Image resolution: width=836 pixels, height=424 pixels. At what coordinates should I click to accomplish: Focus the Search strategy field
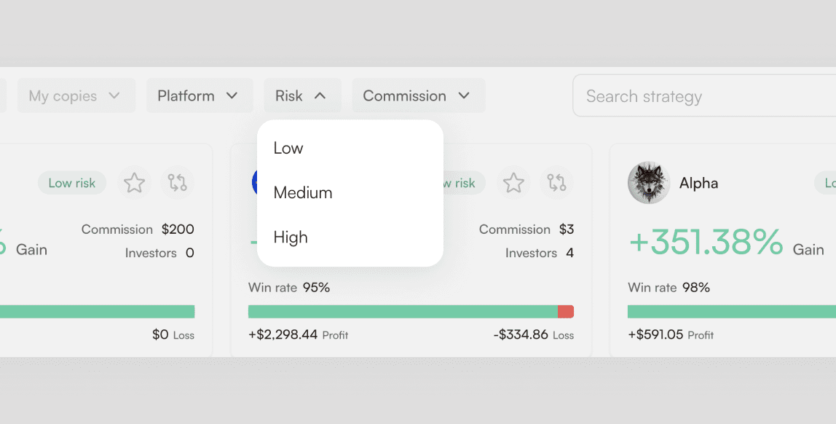(700, 96)
